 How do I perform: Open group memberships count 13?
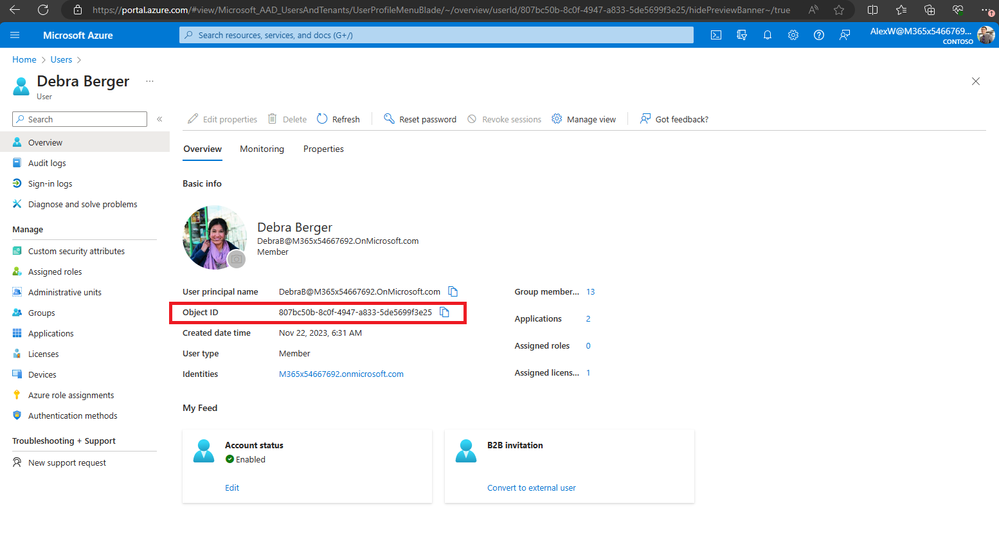(591, 292)
